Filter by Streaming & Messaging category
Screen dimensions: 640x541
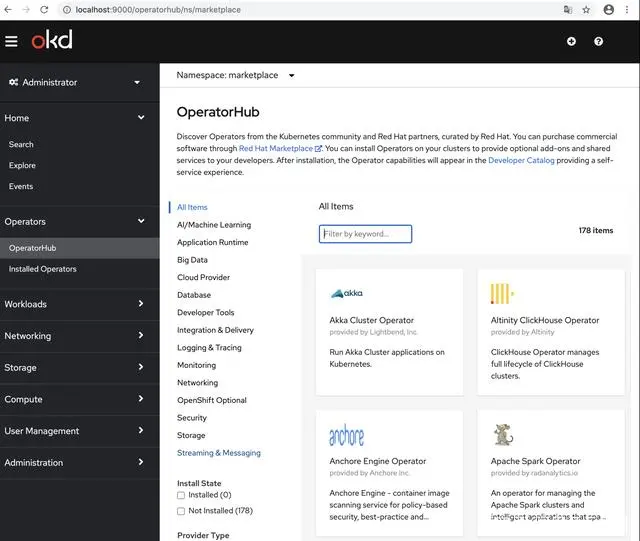click(219, 453)
